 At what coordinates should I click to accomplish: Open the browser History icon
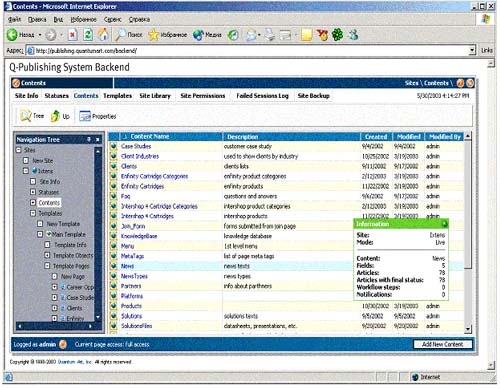(x=233, y=35)
